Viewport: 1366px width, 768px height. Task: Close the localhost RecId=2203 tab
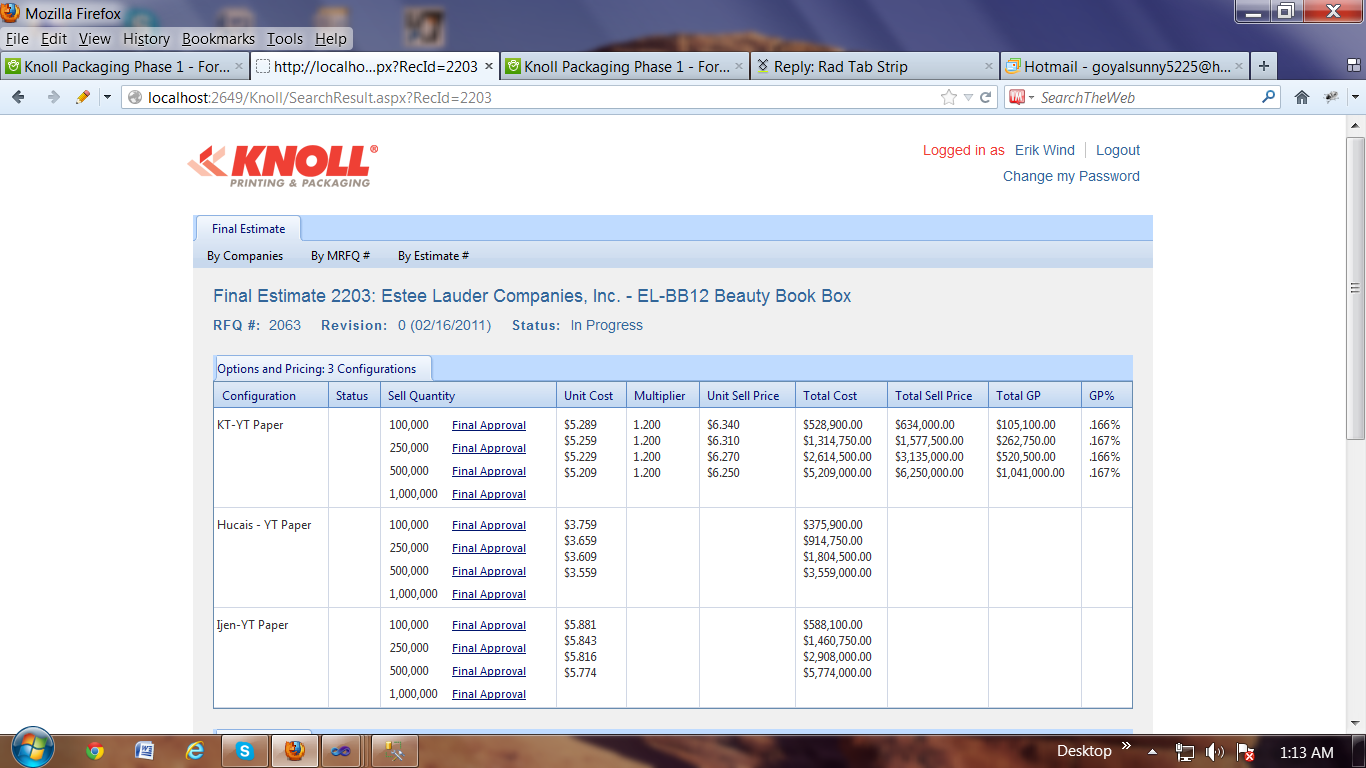pos(489,66)
